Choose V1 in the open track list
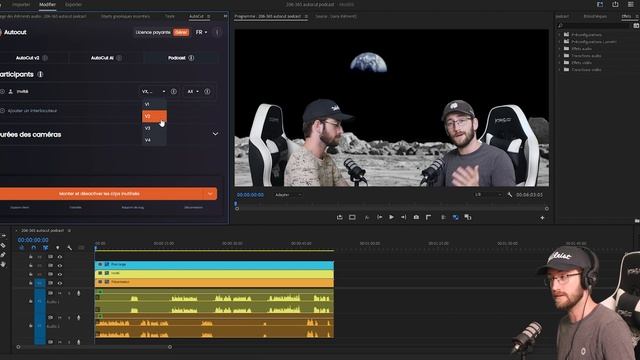 [154, 104]
